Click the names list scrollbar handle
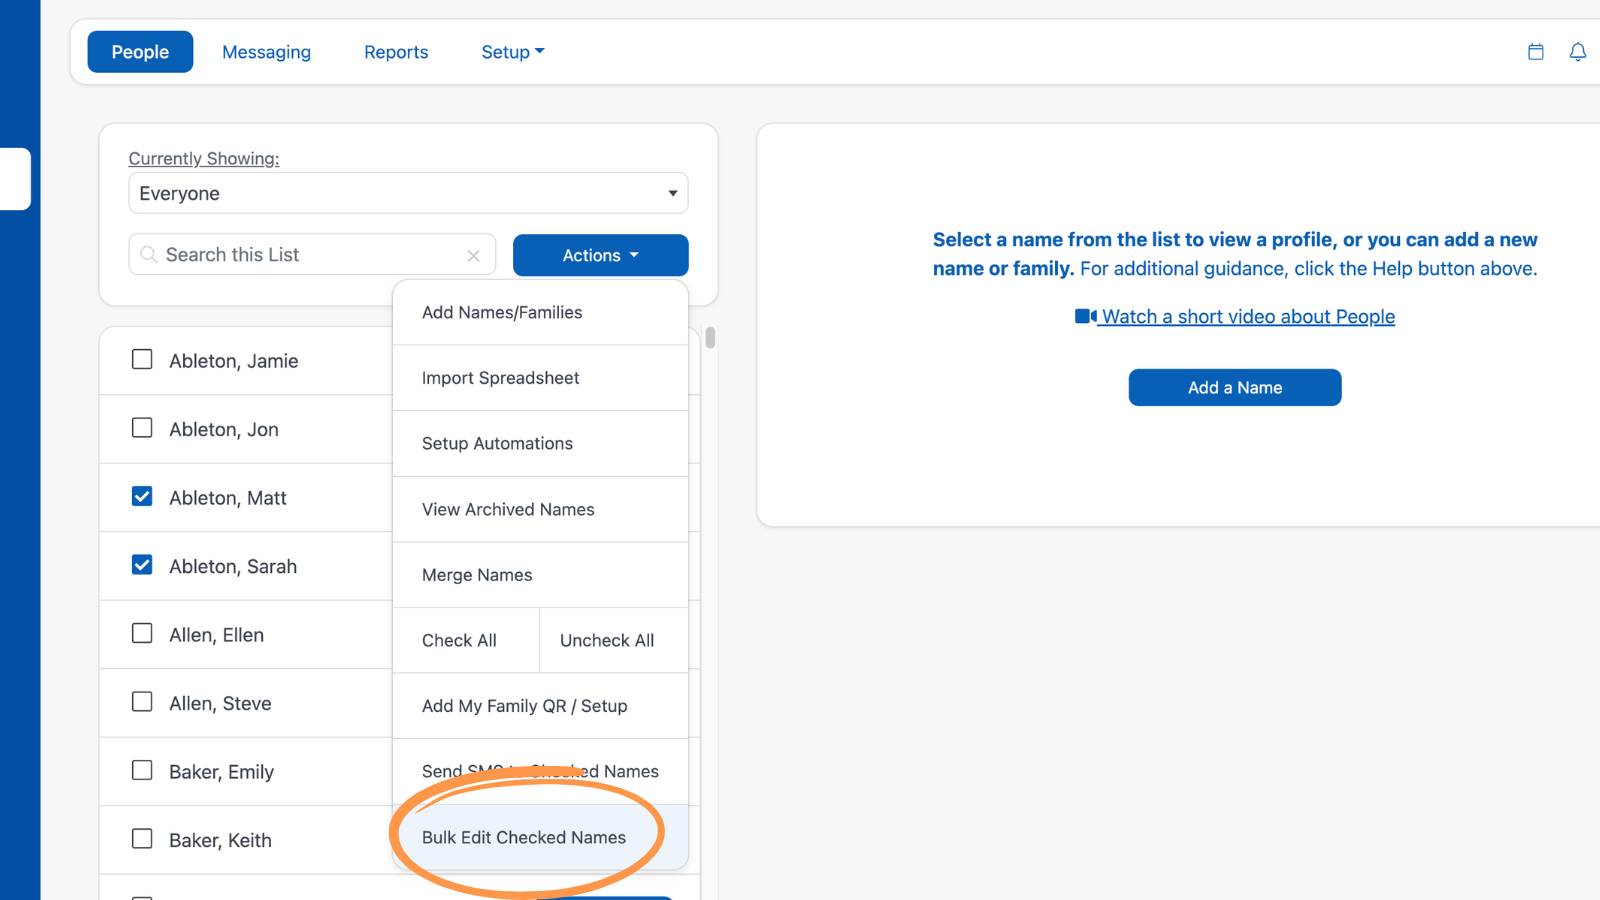1600x900 pixels. [x=710, y=338]
